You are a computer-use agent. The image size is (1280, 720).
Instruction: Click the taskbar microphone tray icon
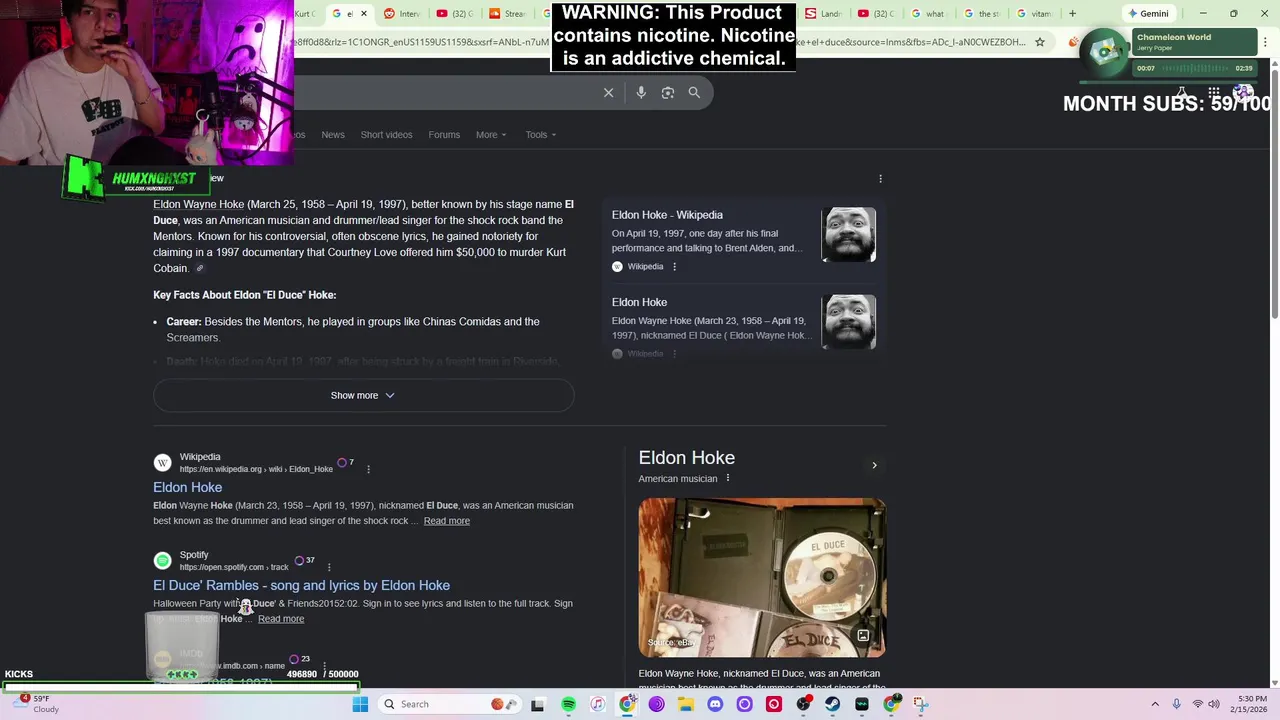coord(1176,704)
